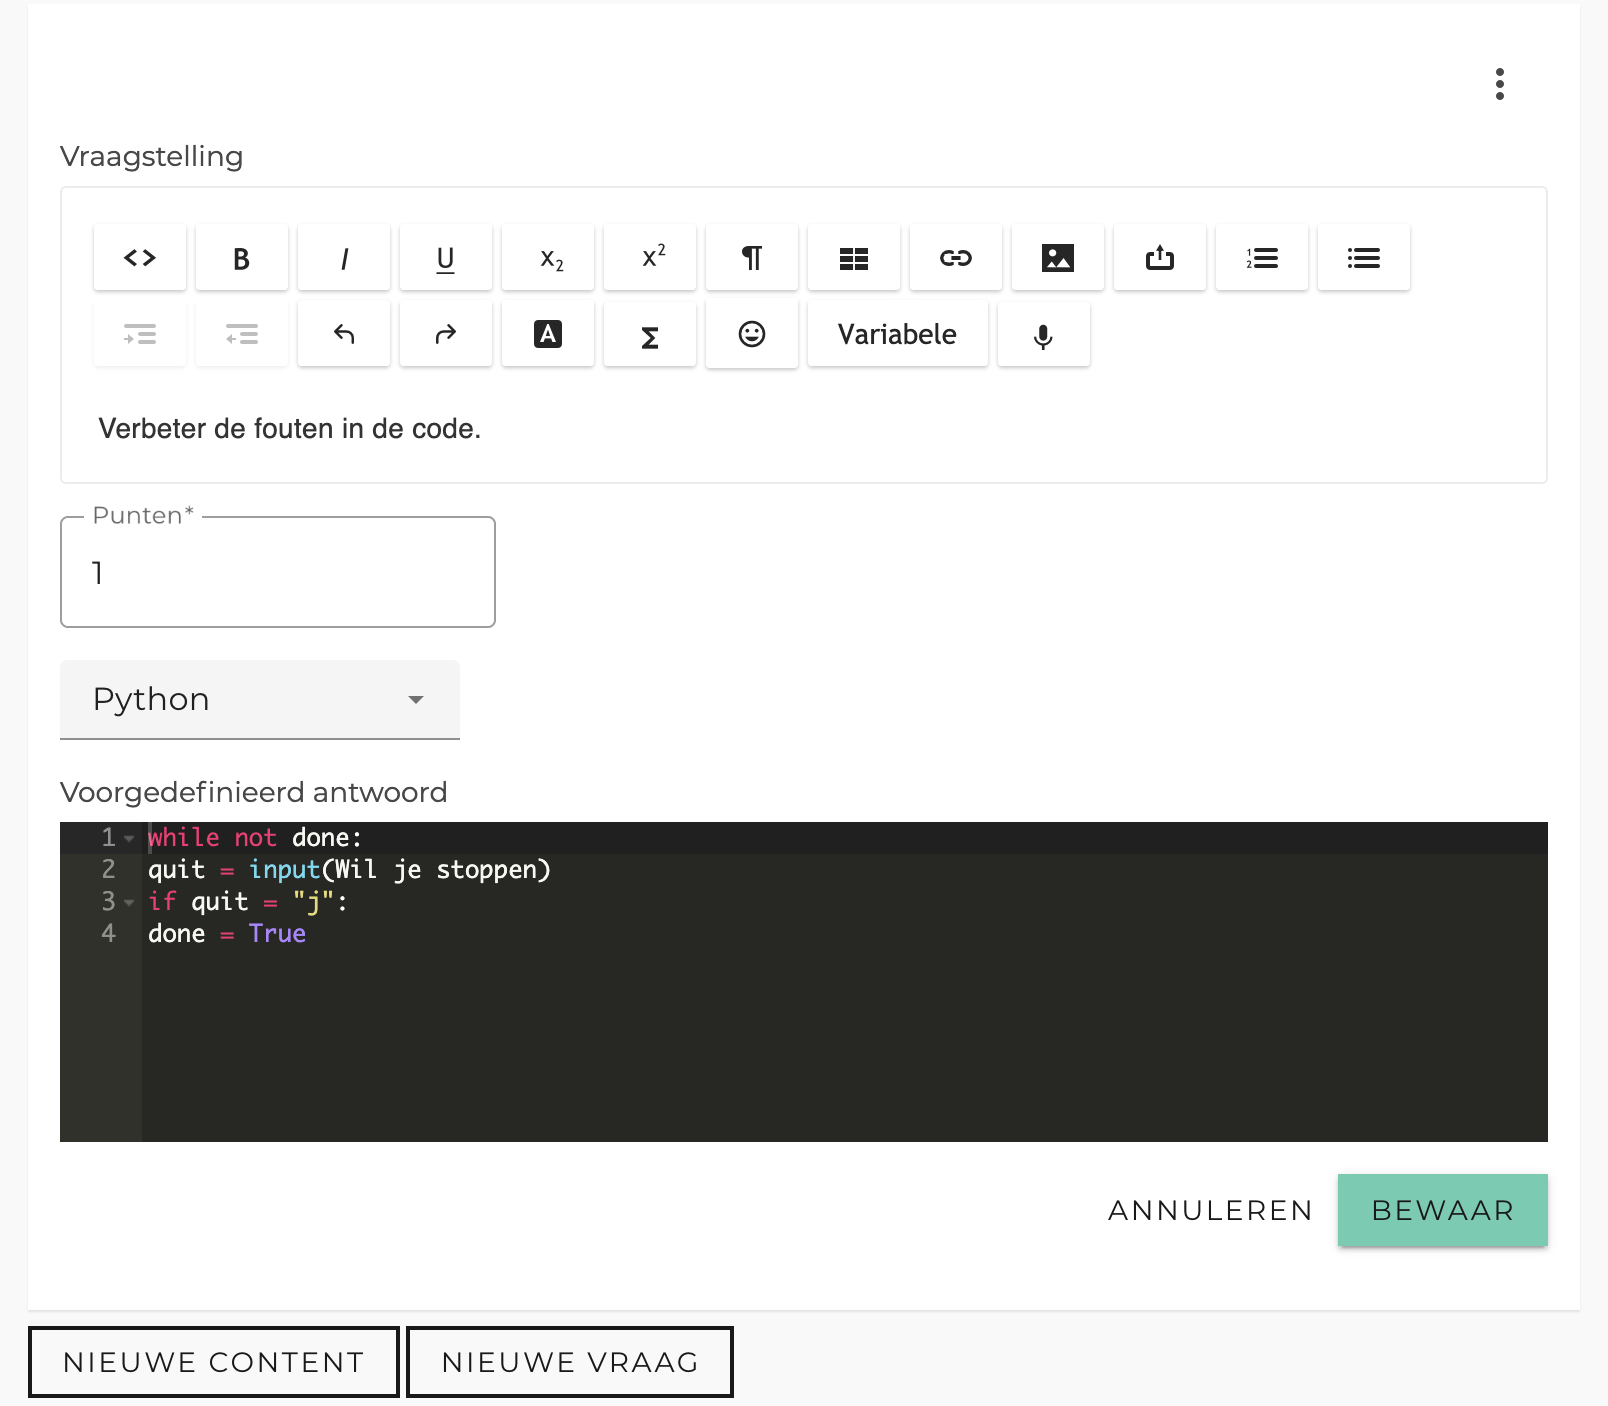Apply superscript formatting
The height and width of the screenshot is (1406, 1608).
[650, 258]
